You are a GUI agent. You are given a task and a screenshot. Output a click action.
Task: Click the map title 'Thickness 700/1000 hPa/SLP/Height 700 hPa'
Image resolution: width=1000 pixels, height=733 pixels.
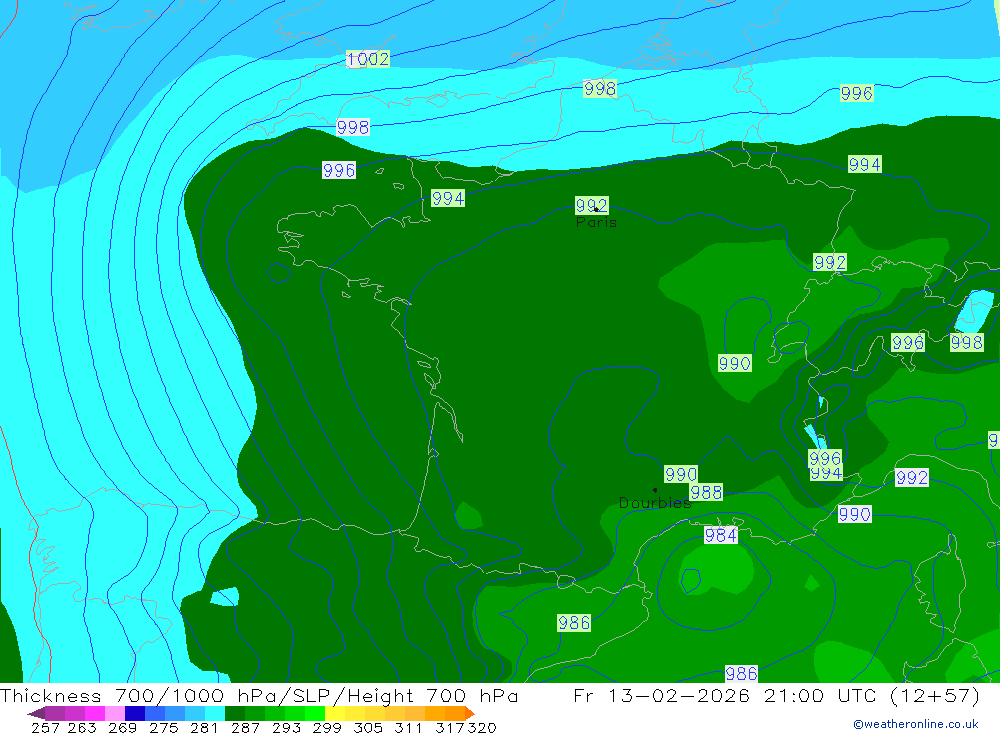[259, 695]
